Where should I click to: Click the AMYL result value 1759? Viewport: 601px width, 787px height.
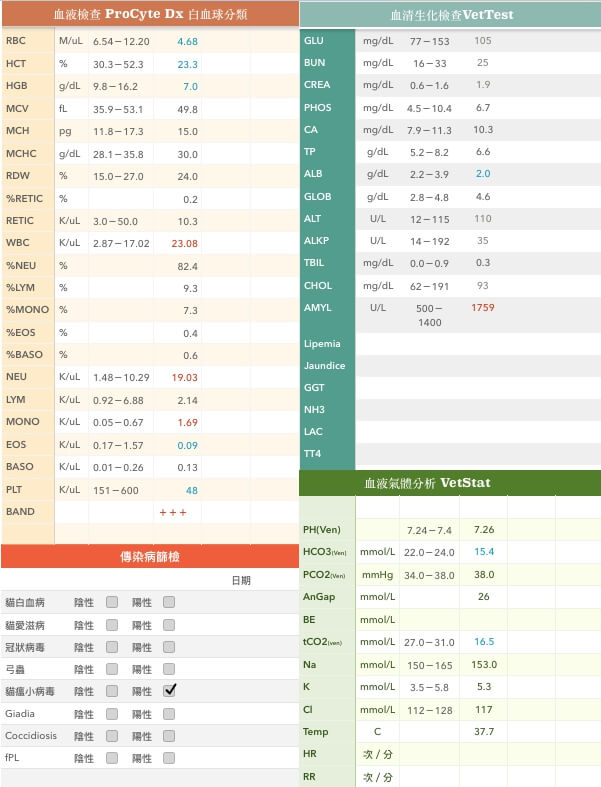483,308
